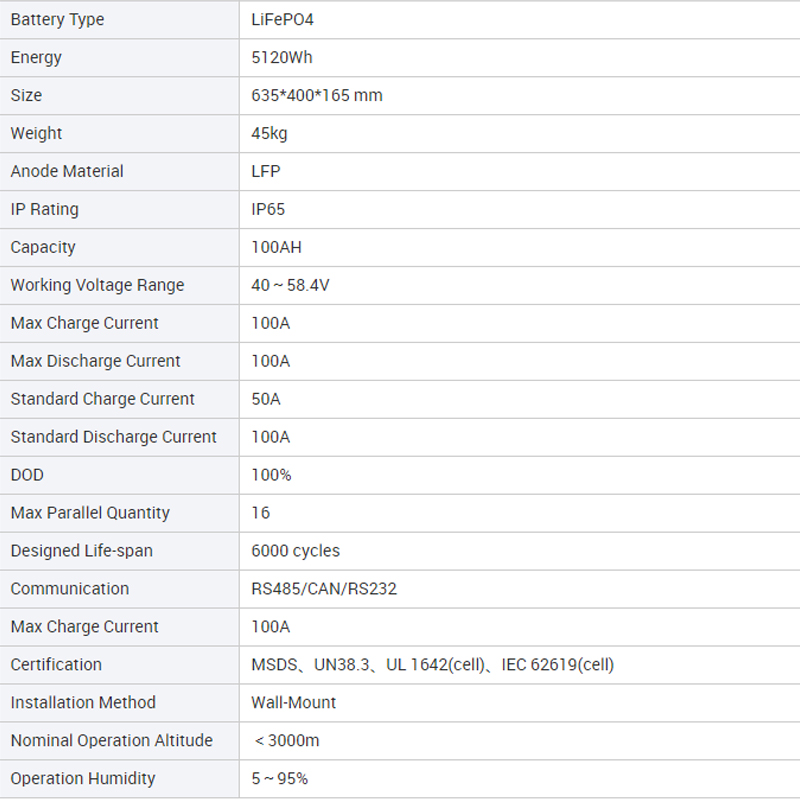The image size is (800, 800).
Task: Click the Battery Type label cell
Action: coord(57,20)
